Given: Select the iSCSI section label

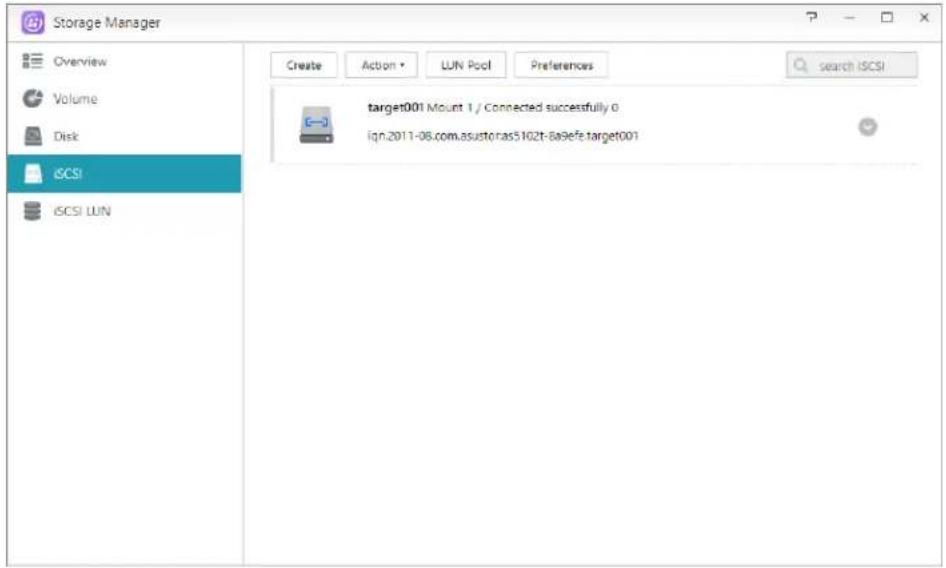Looking at the screenshot, I should pos(68,174).
